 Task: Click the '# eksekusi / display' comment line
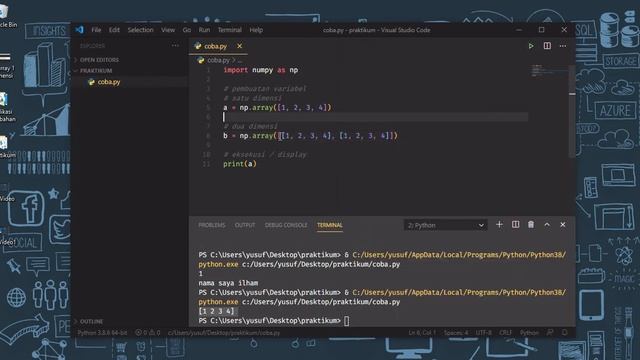264,155
